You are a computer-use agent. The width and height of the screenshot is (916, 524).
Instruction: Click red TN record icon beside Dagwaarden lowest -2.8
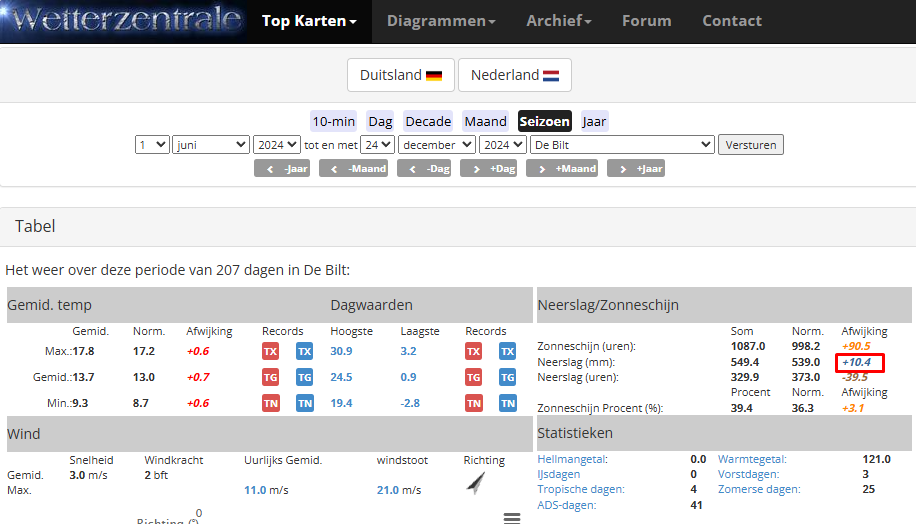473,403
